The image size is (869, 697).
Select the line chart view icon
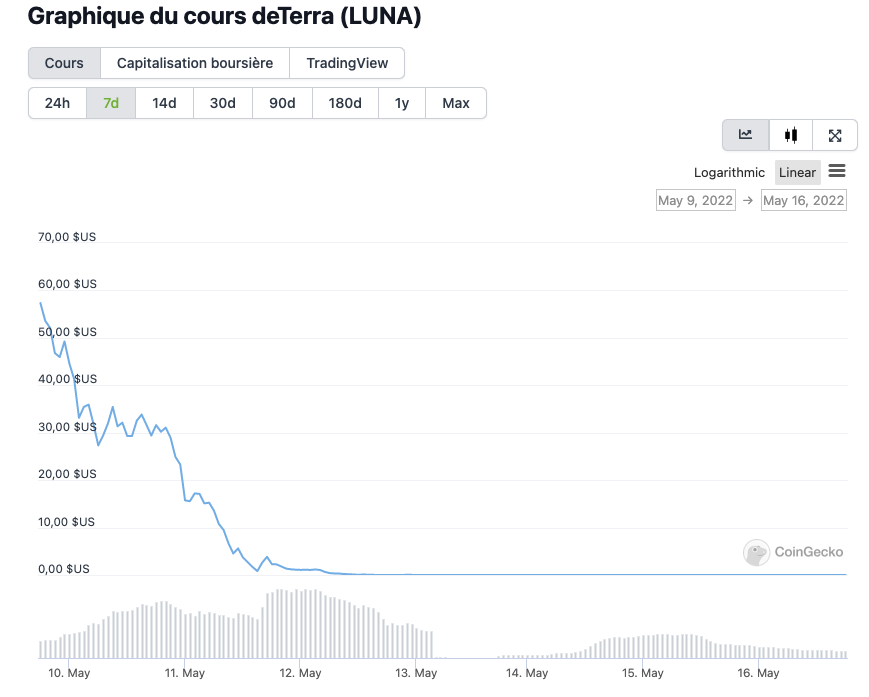point(746,135)
